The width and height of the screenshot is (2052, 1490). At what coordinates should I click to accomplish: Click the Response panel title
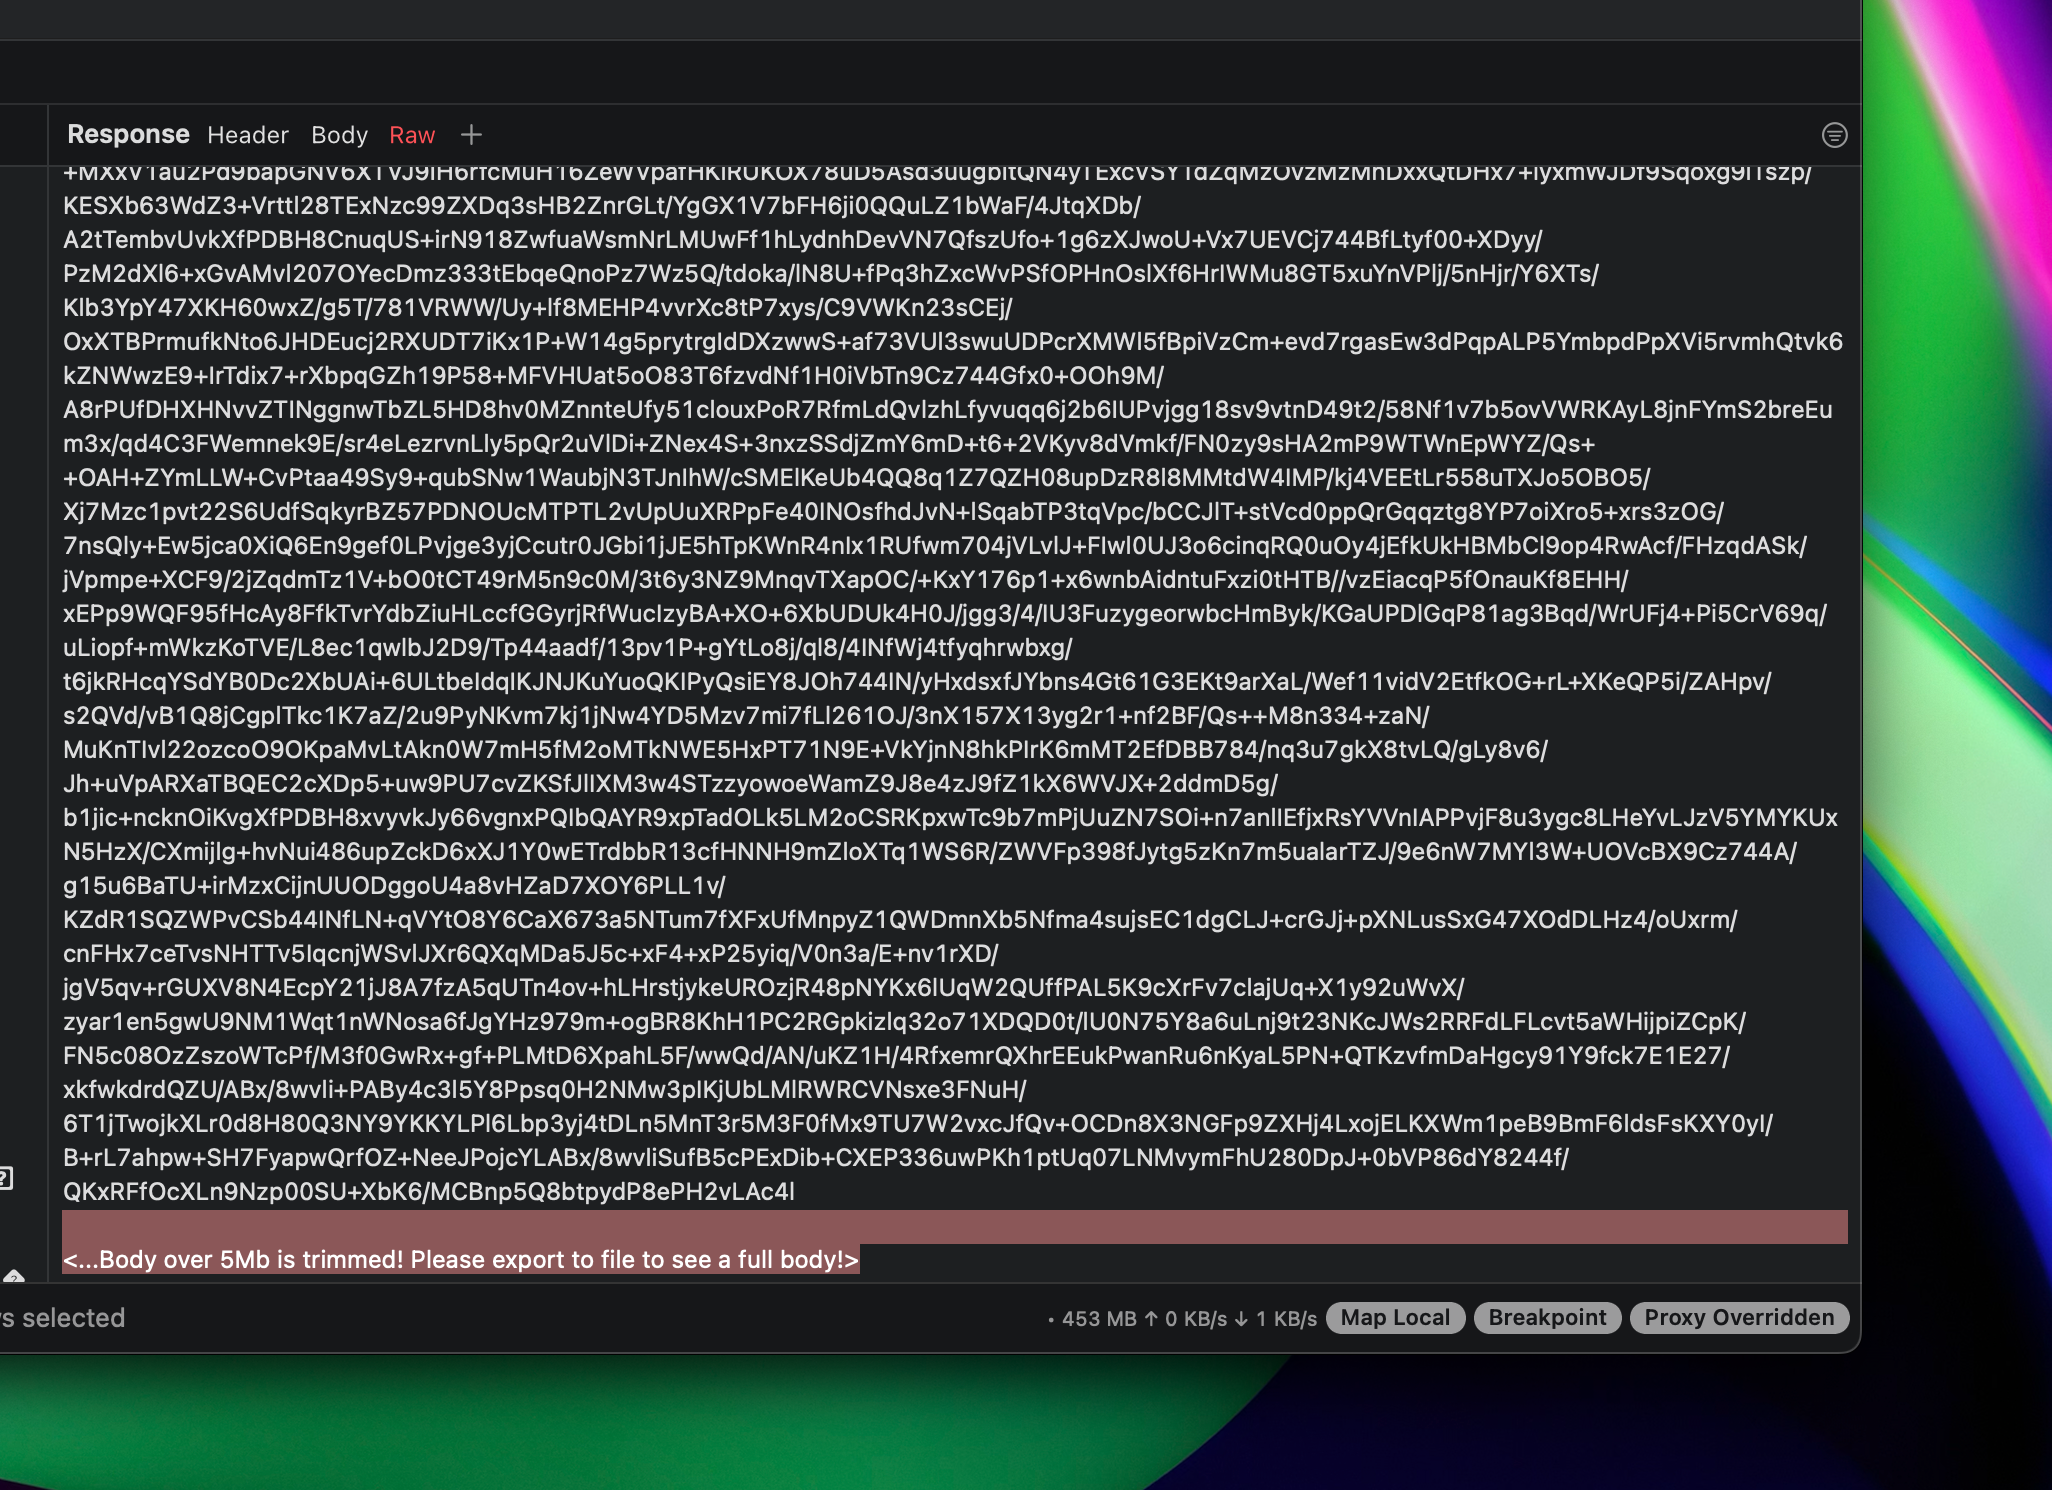point(128,134)
